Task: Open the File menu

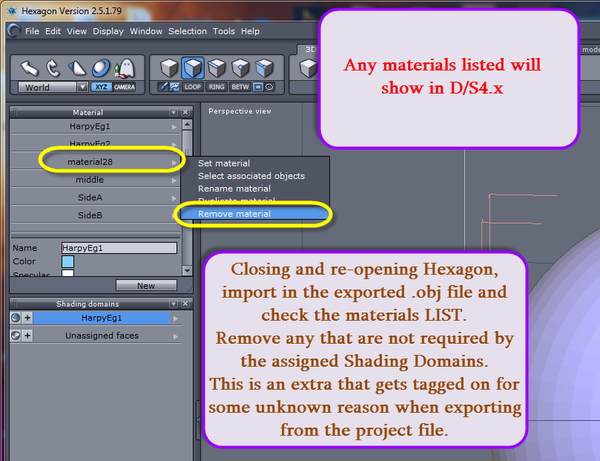Action: (x=32, y=31)
